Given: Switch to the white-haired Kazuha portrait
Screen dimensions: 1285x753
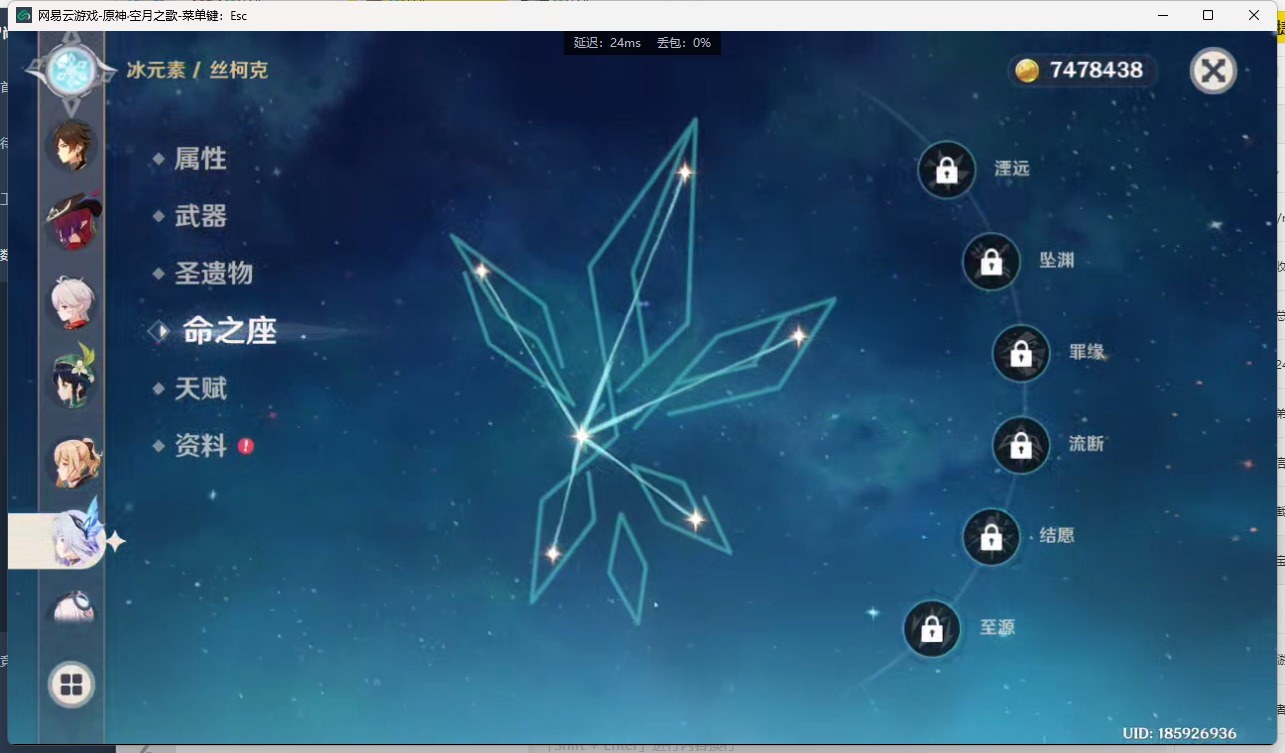Looking at the screenshot, I should 73,300.
